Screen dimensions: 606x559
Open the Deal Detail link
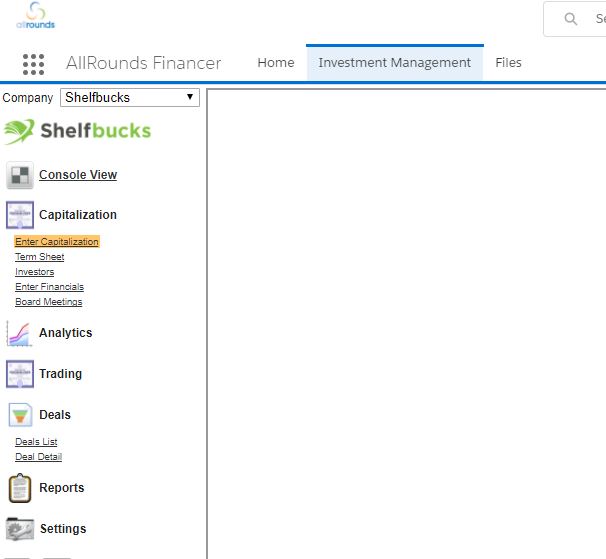point(39,457)
